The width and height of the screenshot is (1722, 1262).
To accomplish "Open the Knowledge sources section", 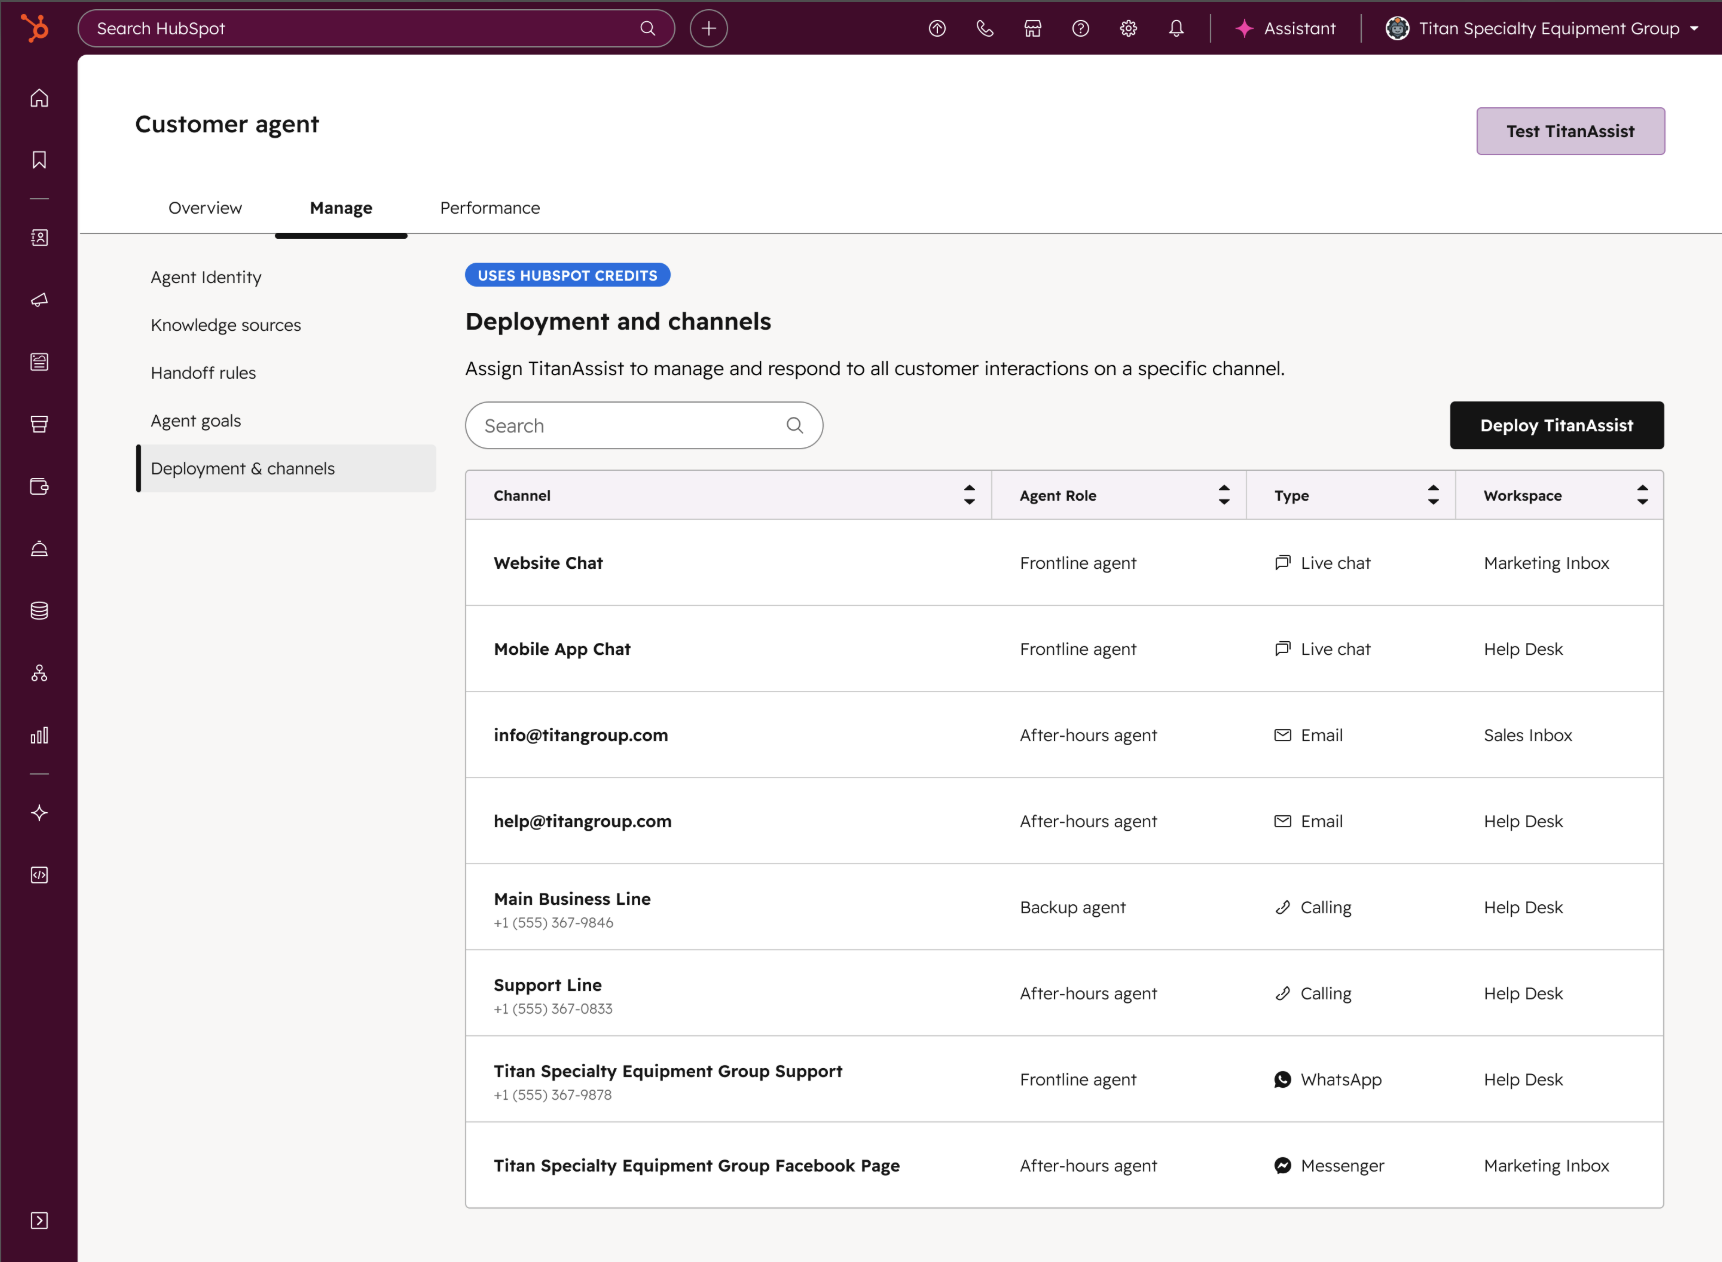I will click(226, 325).
